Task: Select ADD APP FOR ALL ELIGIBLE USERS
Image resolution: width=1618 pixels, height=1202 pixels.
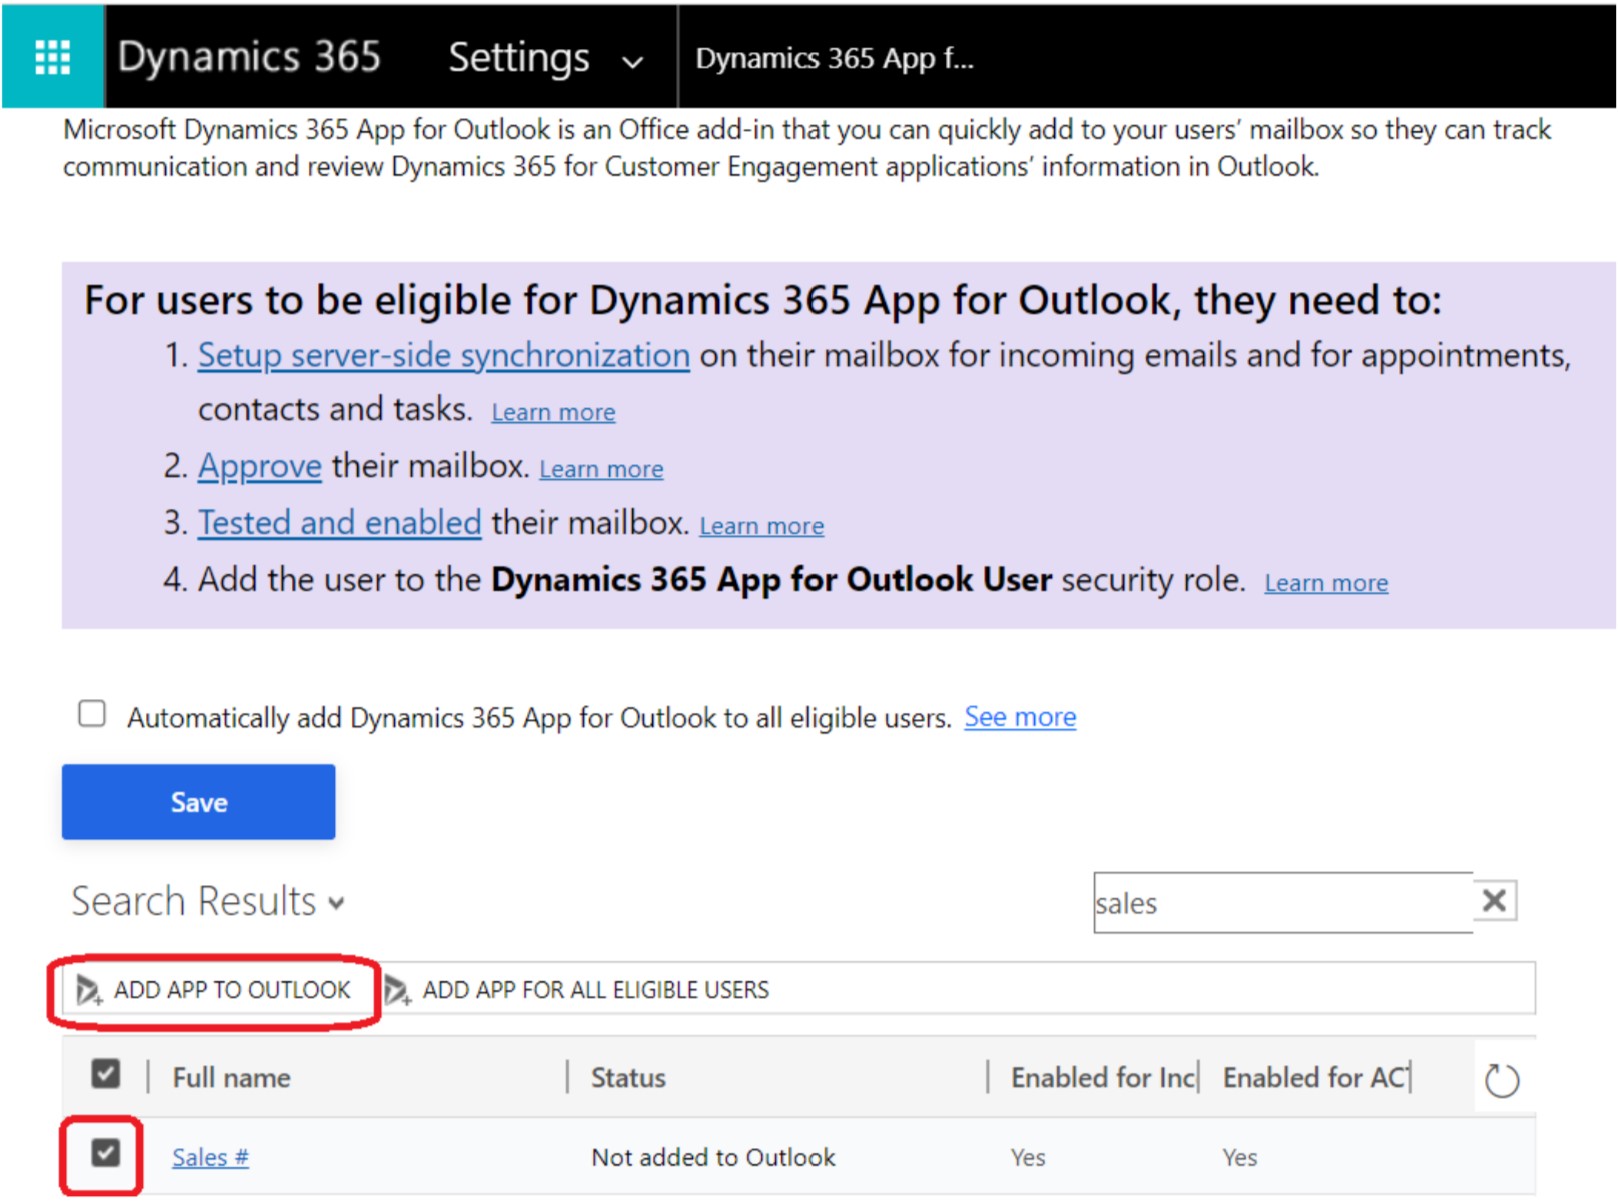Action: click(595, 991)
